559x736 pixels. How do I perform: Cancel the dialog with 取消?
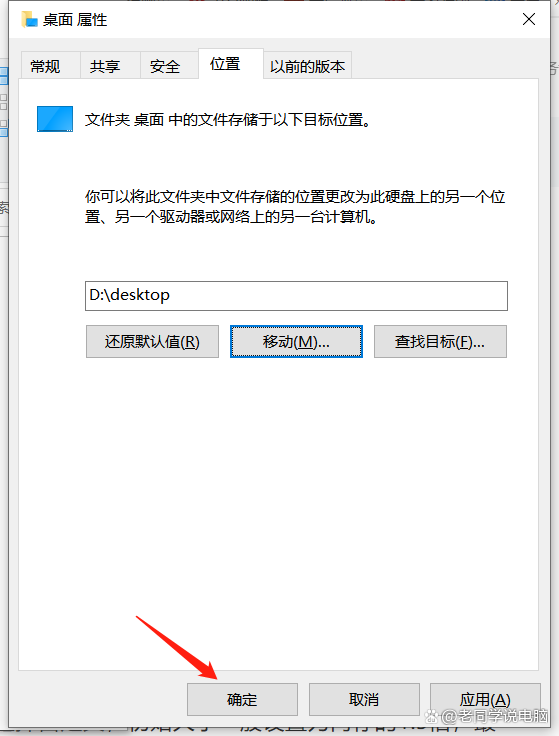364,699
